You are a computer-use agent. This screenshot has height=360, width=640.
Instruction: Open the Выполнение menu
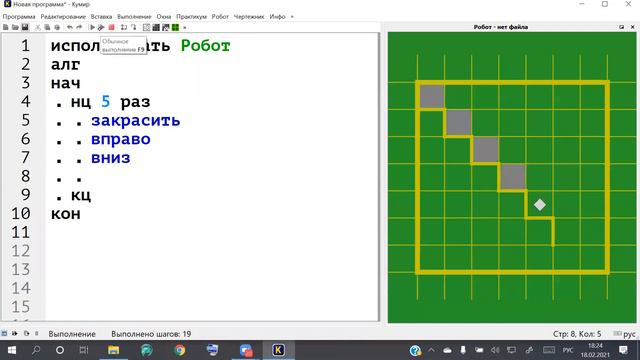(134, 17)
